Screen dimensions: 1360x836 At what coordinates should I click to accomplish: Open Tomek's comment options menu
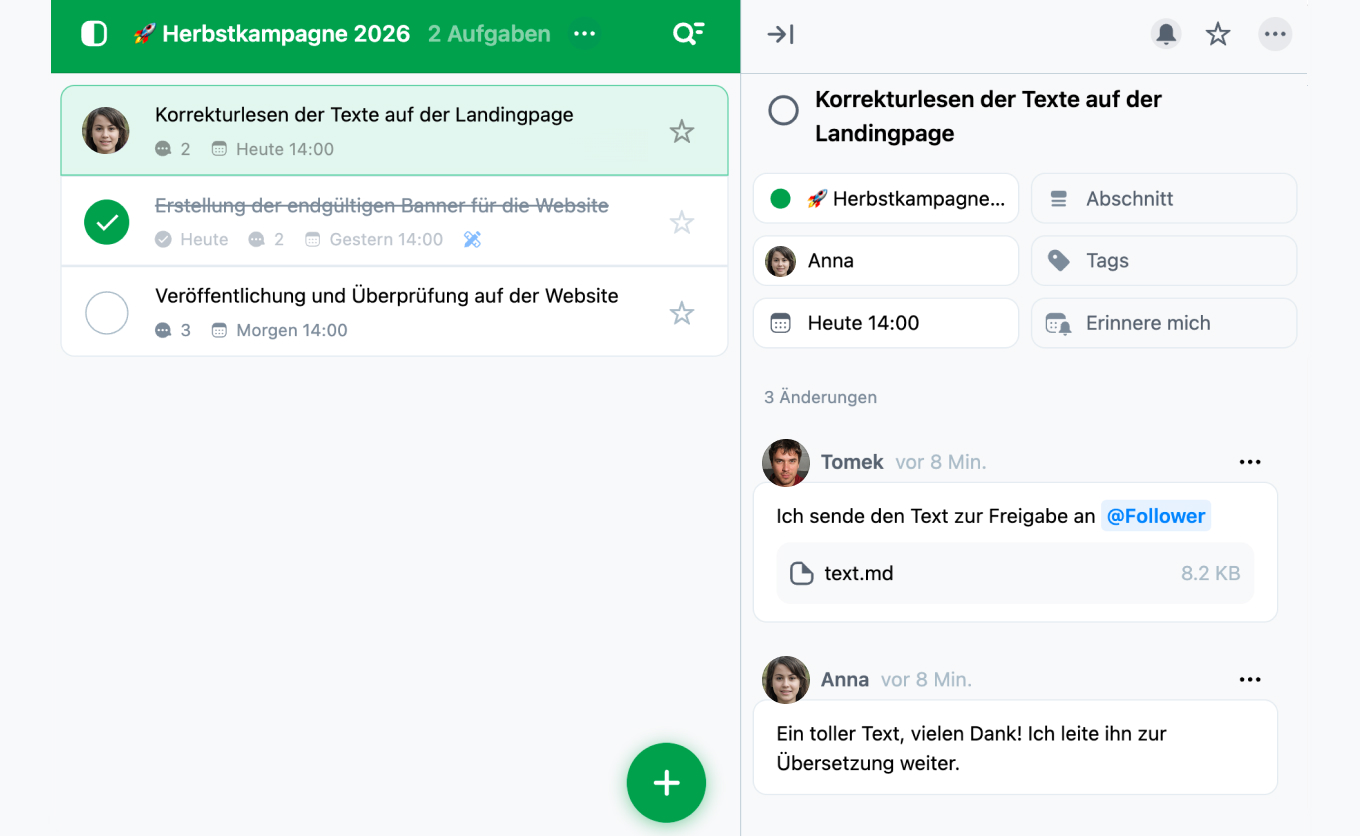coord(1250,462)
